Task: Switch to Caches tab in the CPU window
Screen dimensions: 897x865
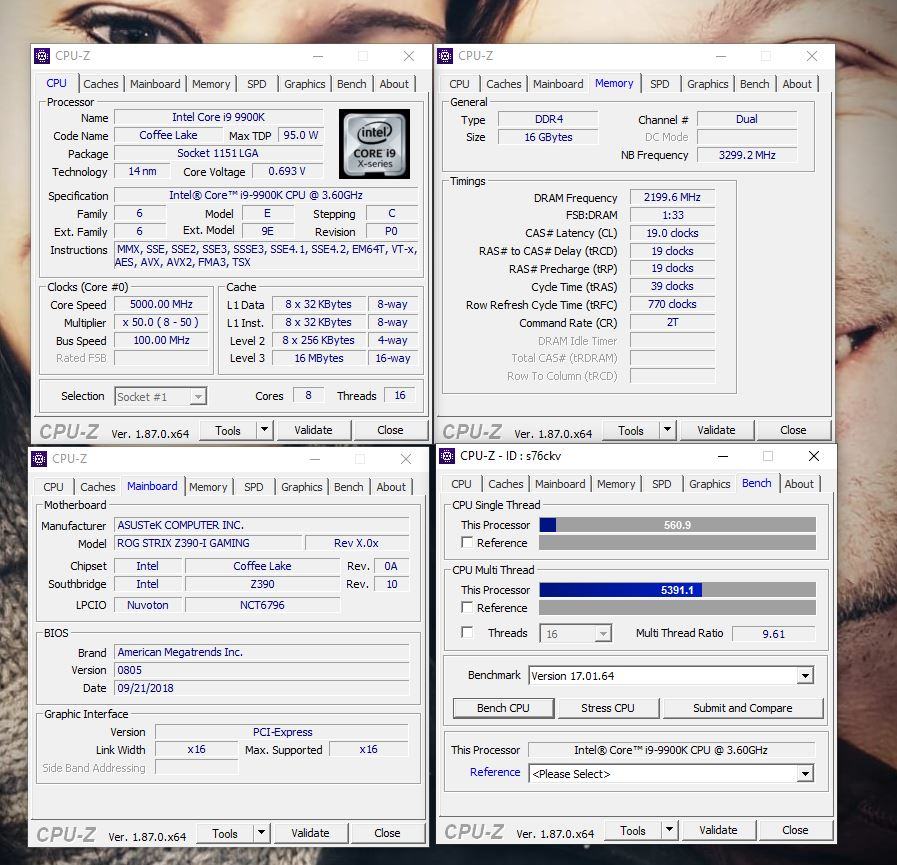Action: pyautogui.click(x=101, y=84)
